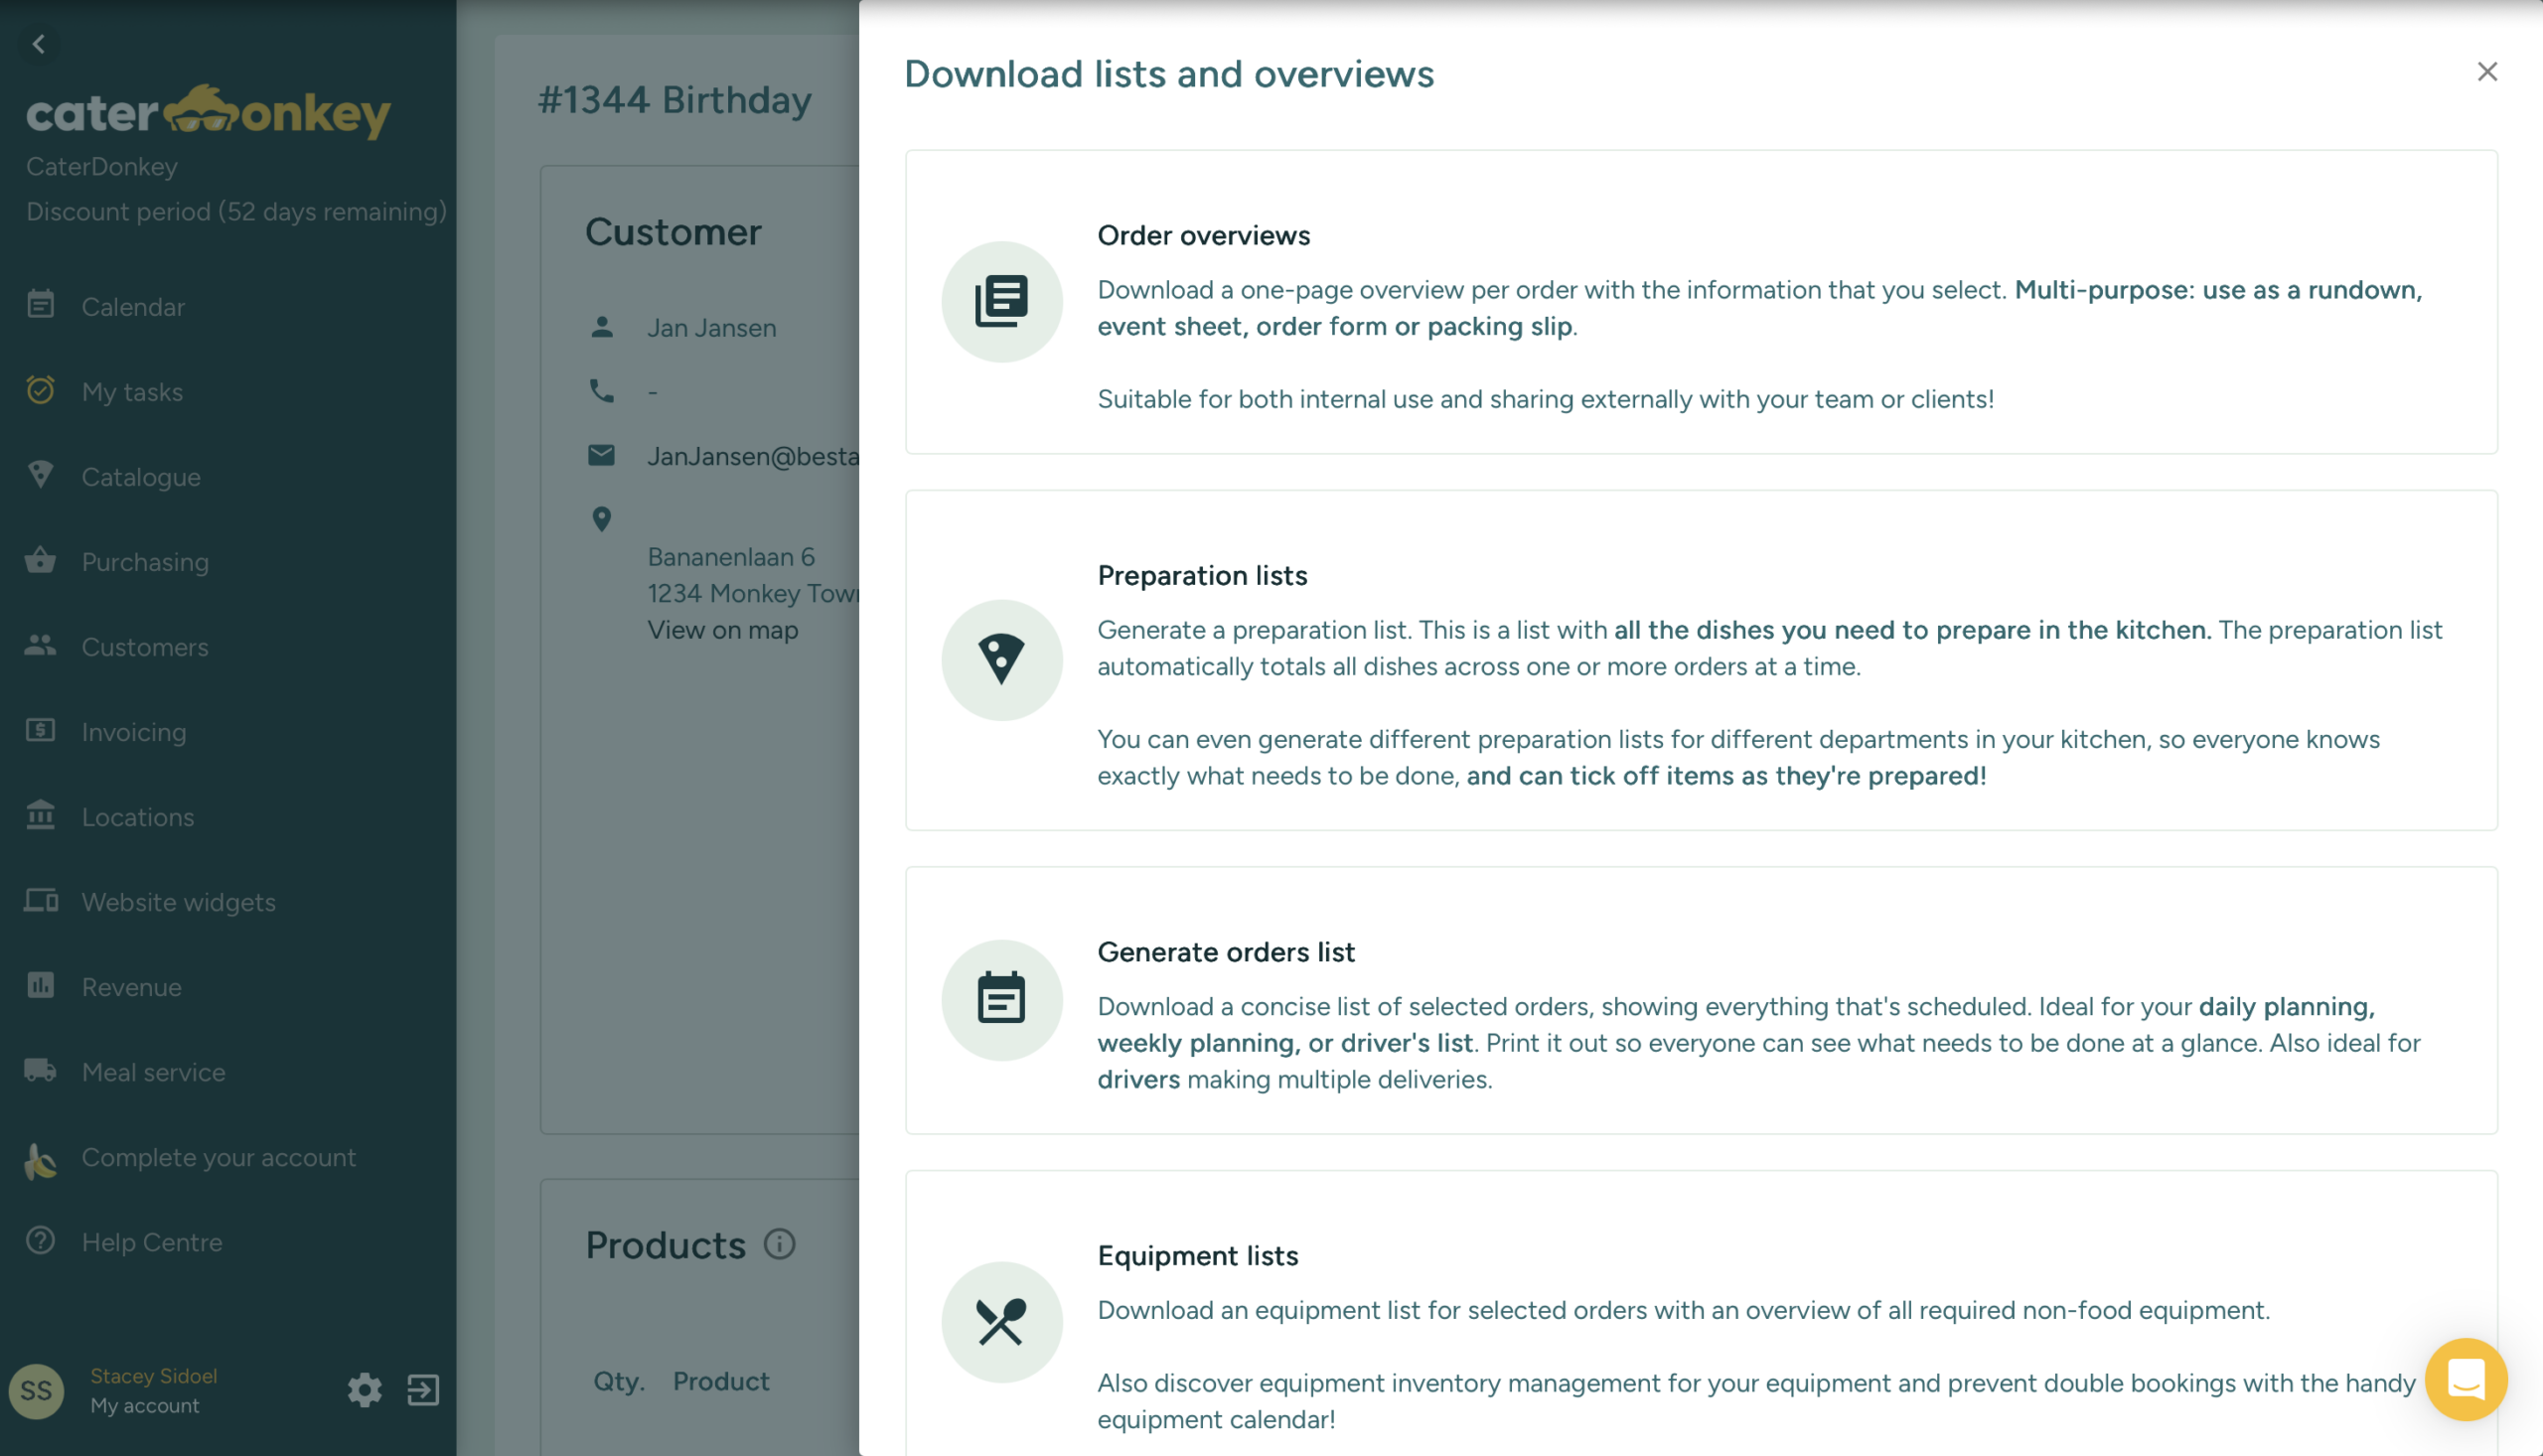Open the chat support bubble
The height and width of the screenshot is (1456, 2543).
pos(2465,1379)
